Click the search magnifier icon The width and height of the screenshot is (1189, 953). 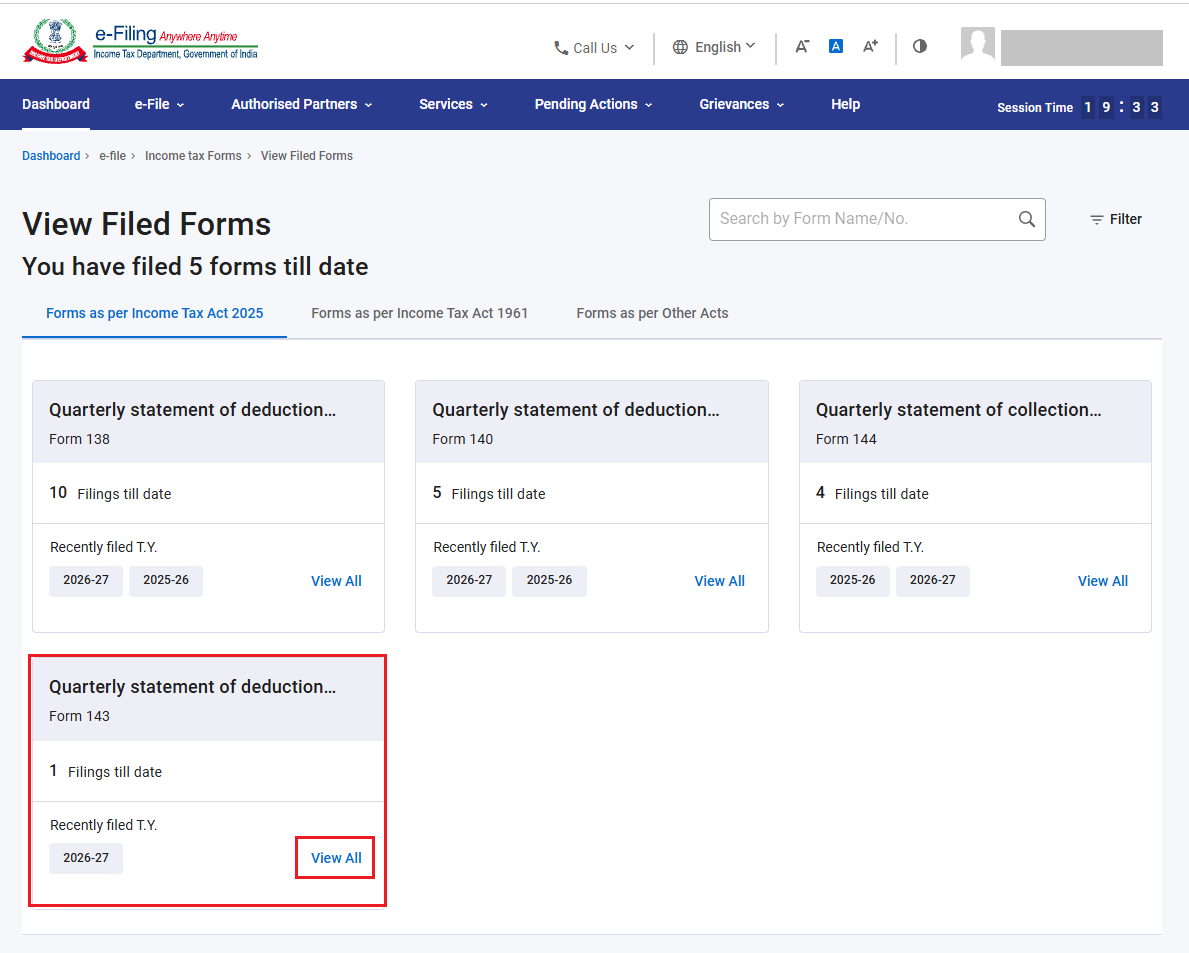[1027, 219]
